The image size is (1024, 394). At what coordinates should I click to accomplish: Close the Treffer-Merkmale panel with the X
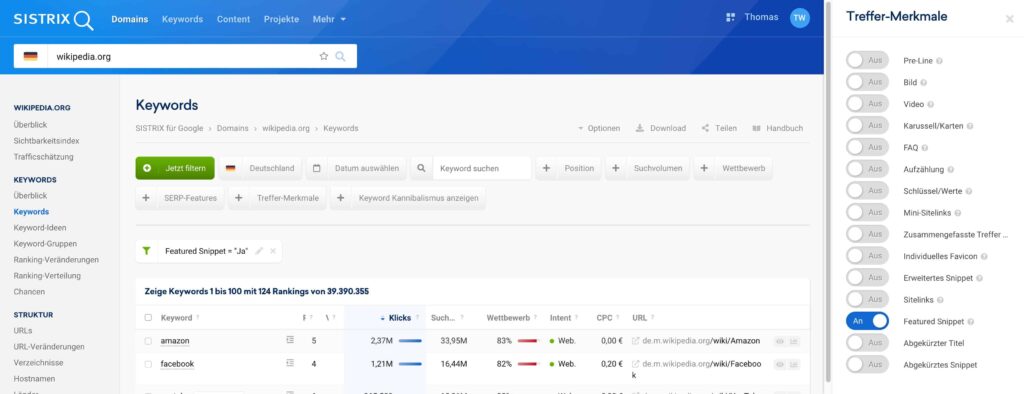coord(1010,19)
